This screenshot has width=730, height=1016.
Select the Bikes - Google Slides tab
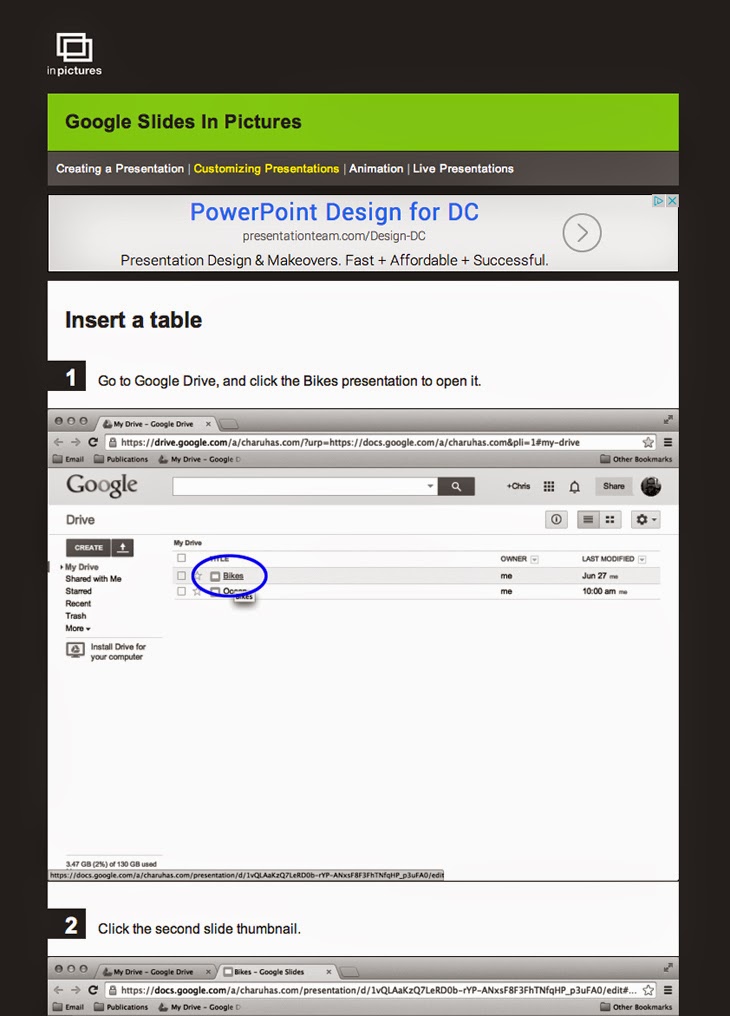(269, 972)
